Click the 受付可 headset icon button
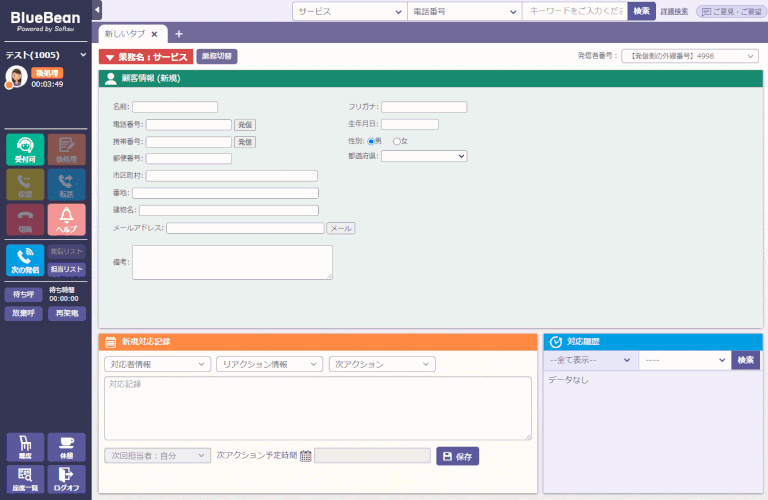Screen dimensions: 768x500 (x=25, y=146)
